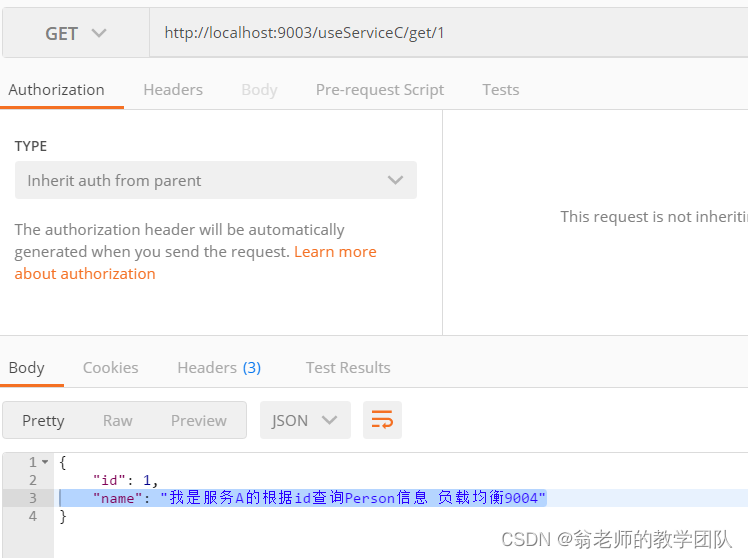Open the response Cookies tab

point(111,368)
